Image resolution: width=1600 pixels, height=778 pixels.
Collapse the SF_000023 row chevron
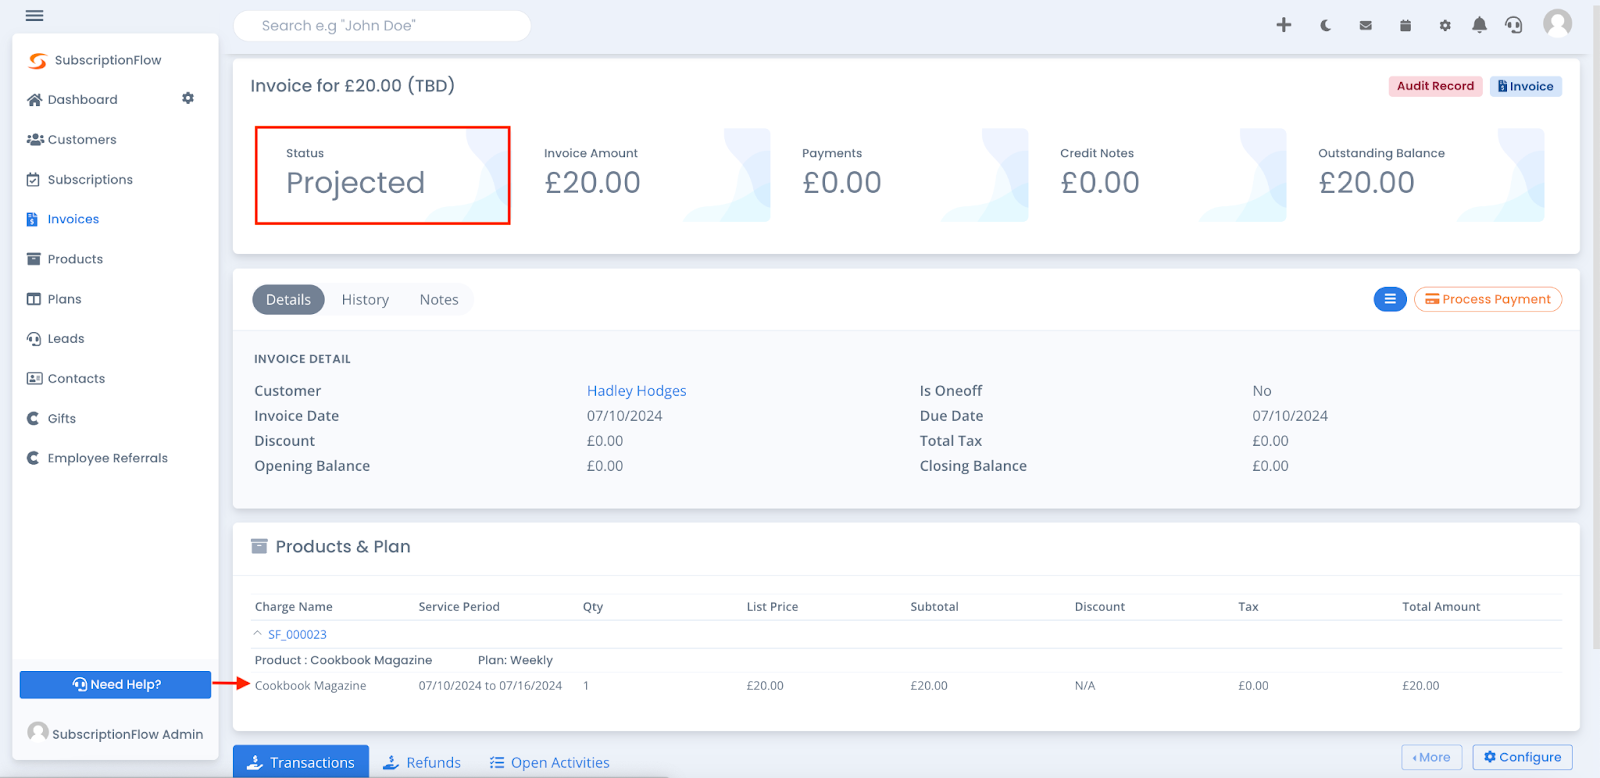pos(257,634)
